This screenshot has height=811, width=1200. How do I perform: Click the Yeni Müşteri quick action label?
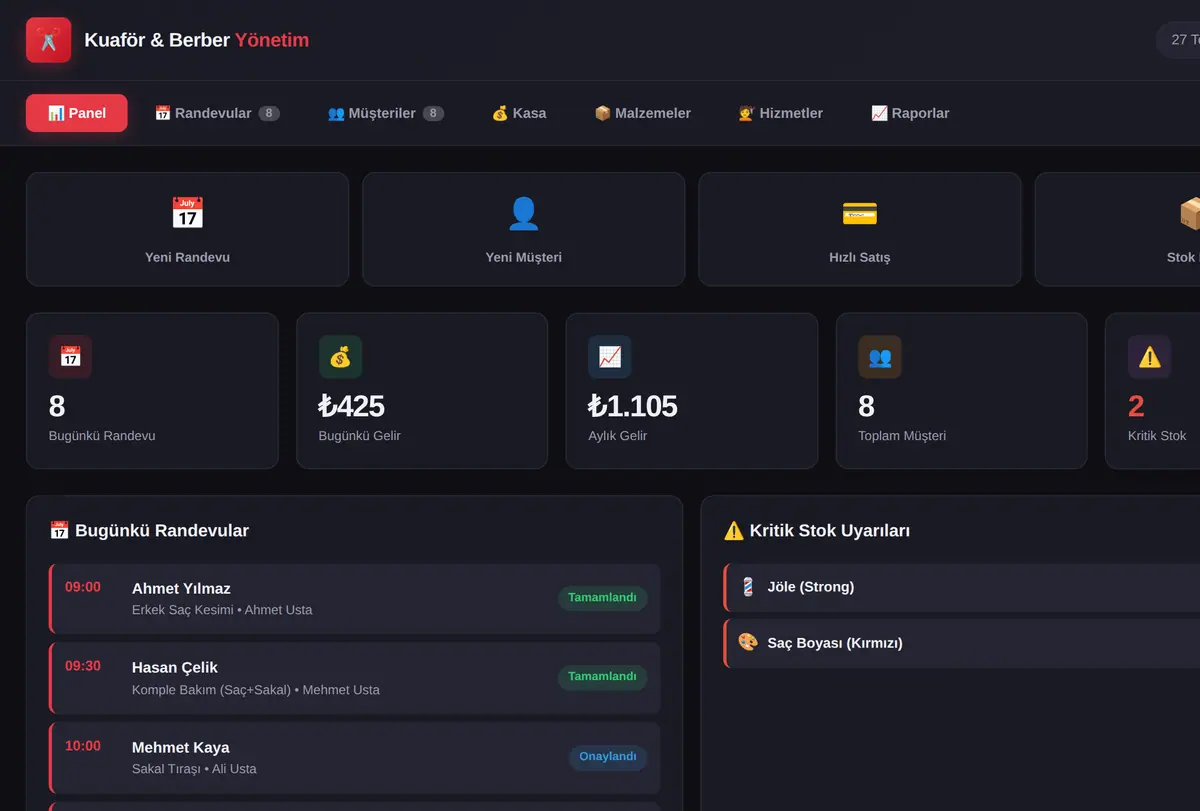523,257
